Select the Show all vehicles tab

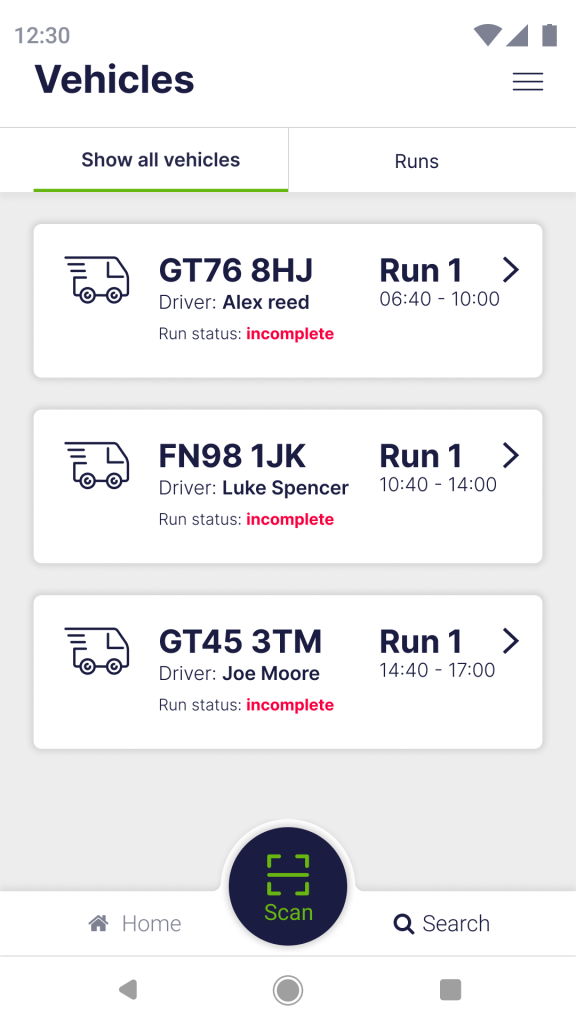pos(161,159)
